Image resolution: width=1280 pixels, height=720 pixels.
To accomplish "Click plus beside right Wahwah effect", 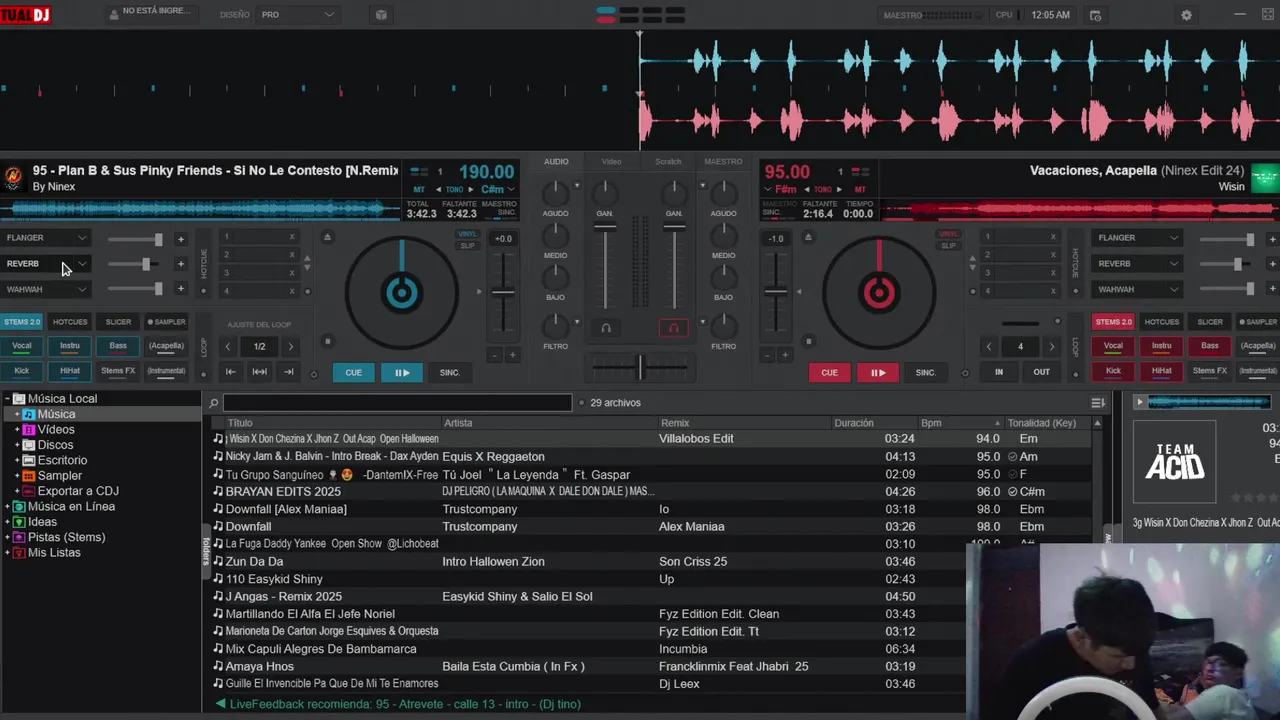I will 1272,289.
